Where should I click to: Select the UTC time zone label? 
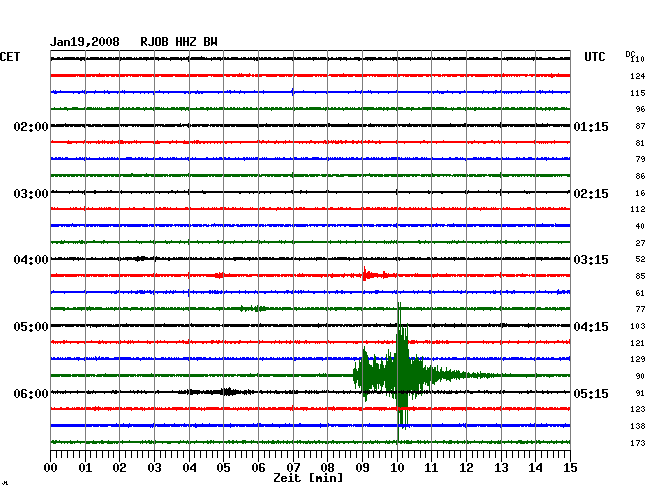pos(595,57)
